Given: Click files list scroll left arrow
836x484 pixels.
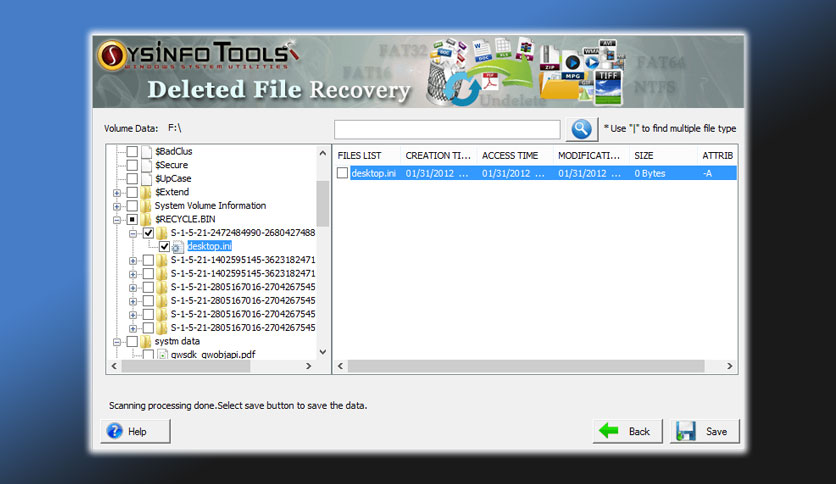Looking at the screenshot, I should click(x=340, y=366).
